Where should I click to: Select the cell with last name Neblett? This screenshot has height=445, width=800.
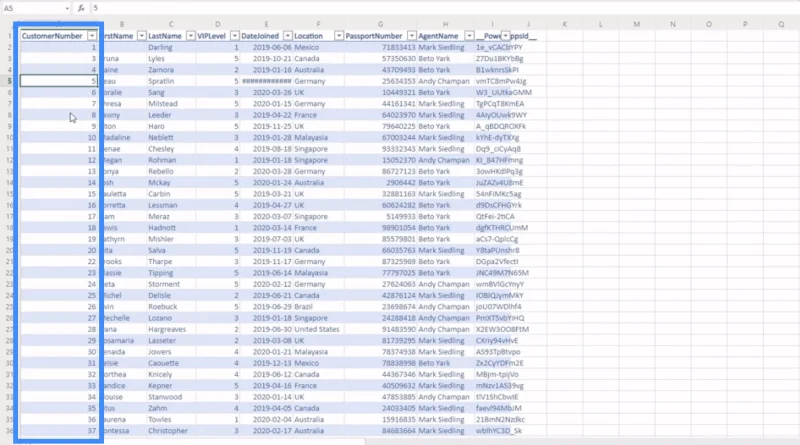(171, 137)
